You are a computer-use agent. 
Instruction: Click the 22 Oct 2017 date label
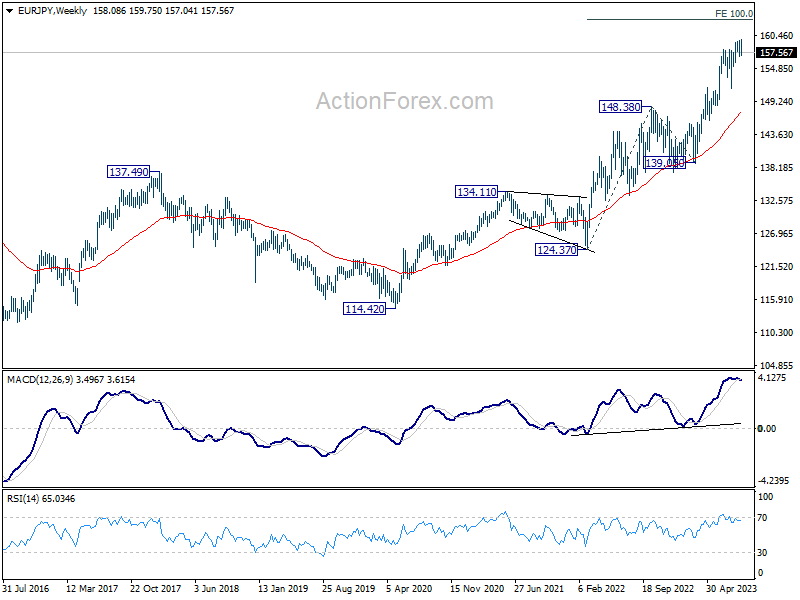pos(156,589)
